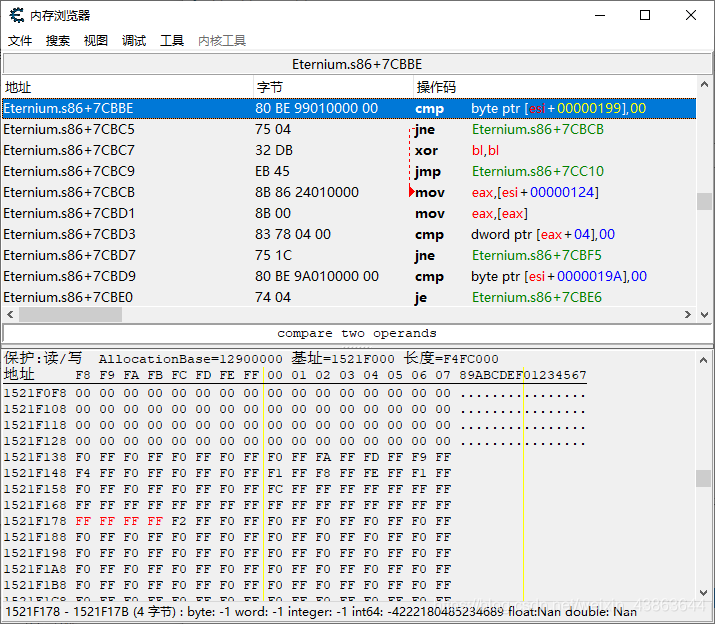
Task: Select disassembly row Eternium.s86+7CBBE
Action: (x=349, y=109)
